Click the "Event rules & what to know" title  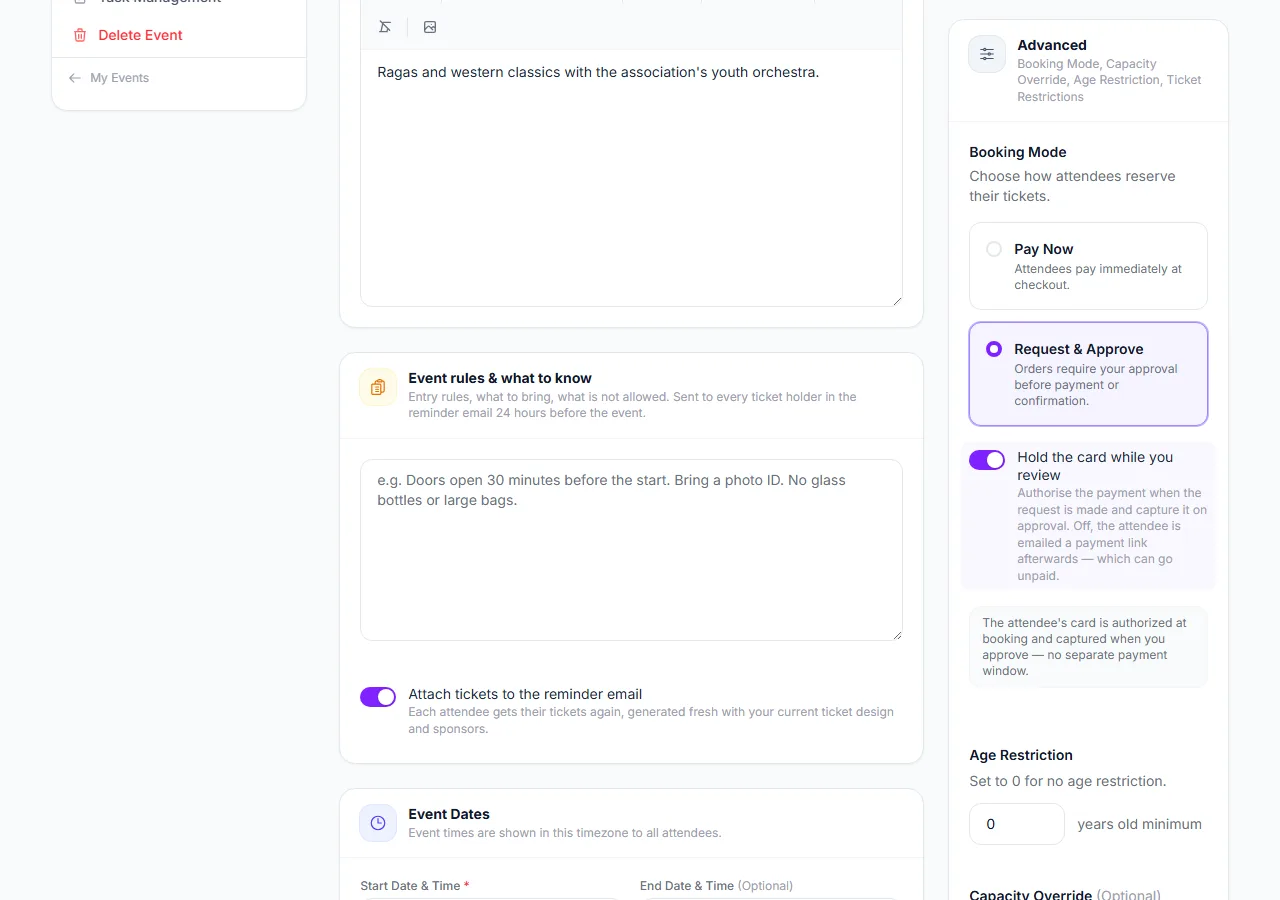(500, 378)
